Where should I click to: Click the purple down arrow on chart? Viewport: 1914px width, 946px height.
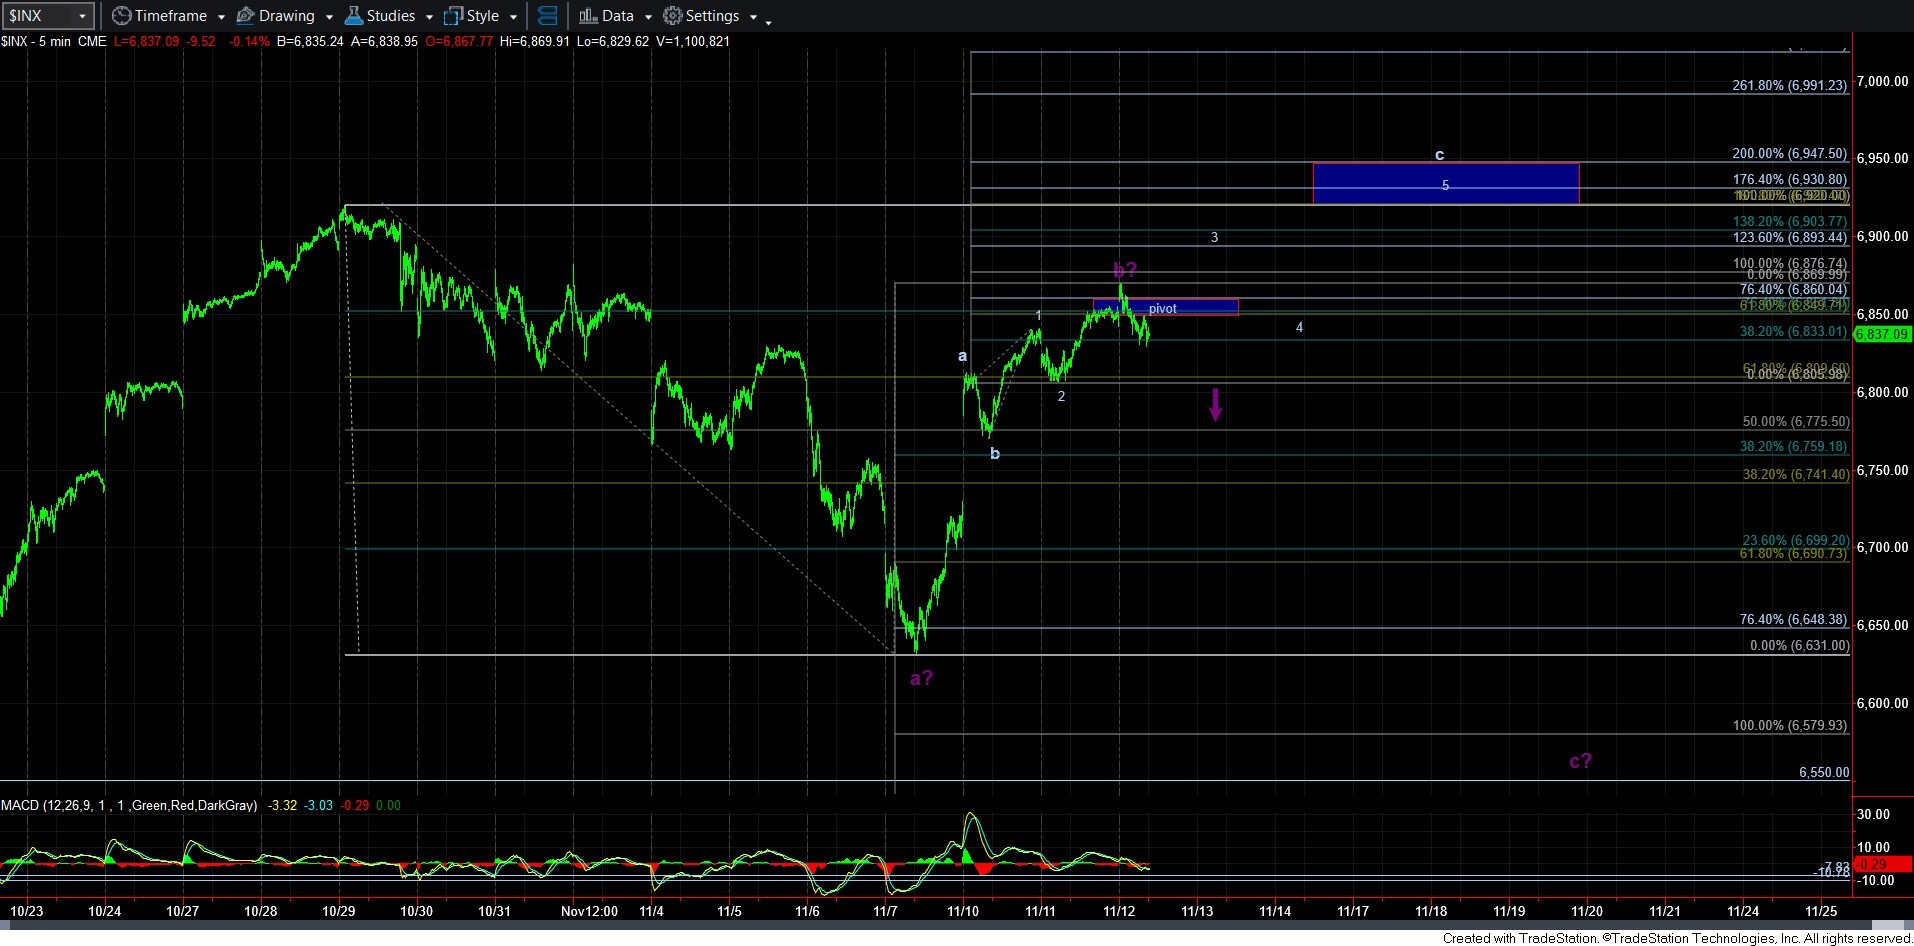pyautogui.click(x=1215, y=404)
